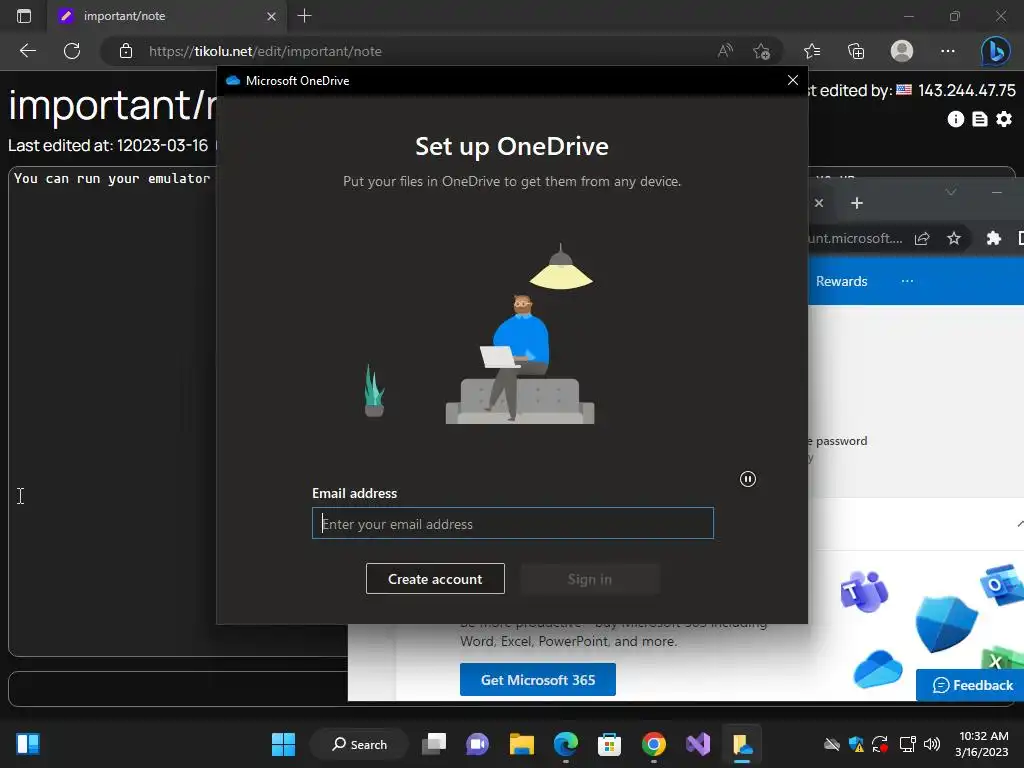This screenshot has width=1024, height=768.
Task: Open more options ellipsis next to Rewards
Action: tap(907, 281)
